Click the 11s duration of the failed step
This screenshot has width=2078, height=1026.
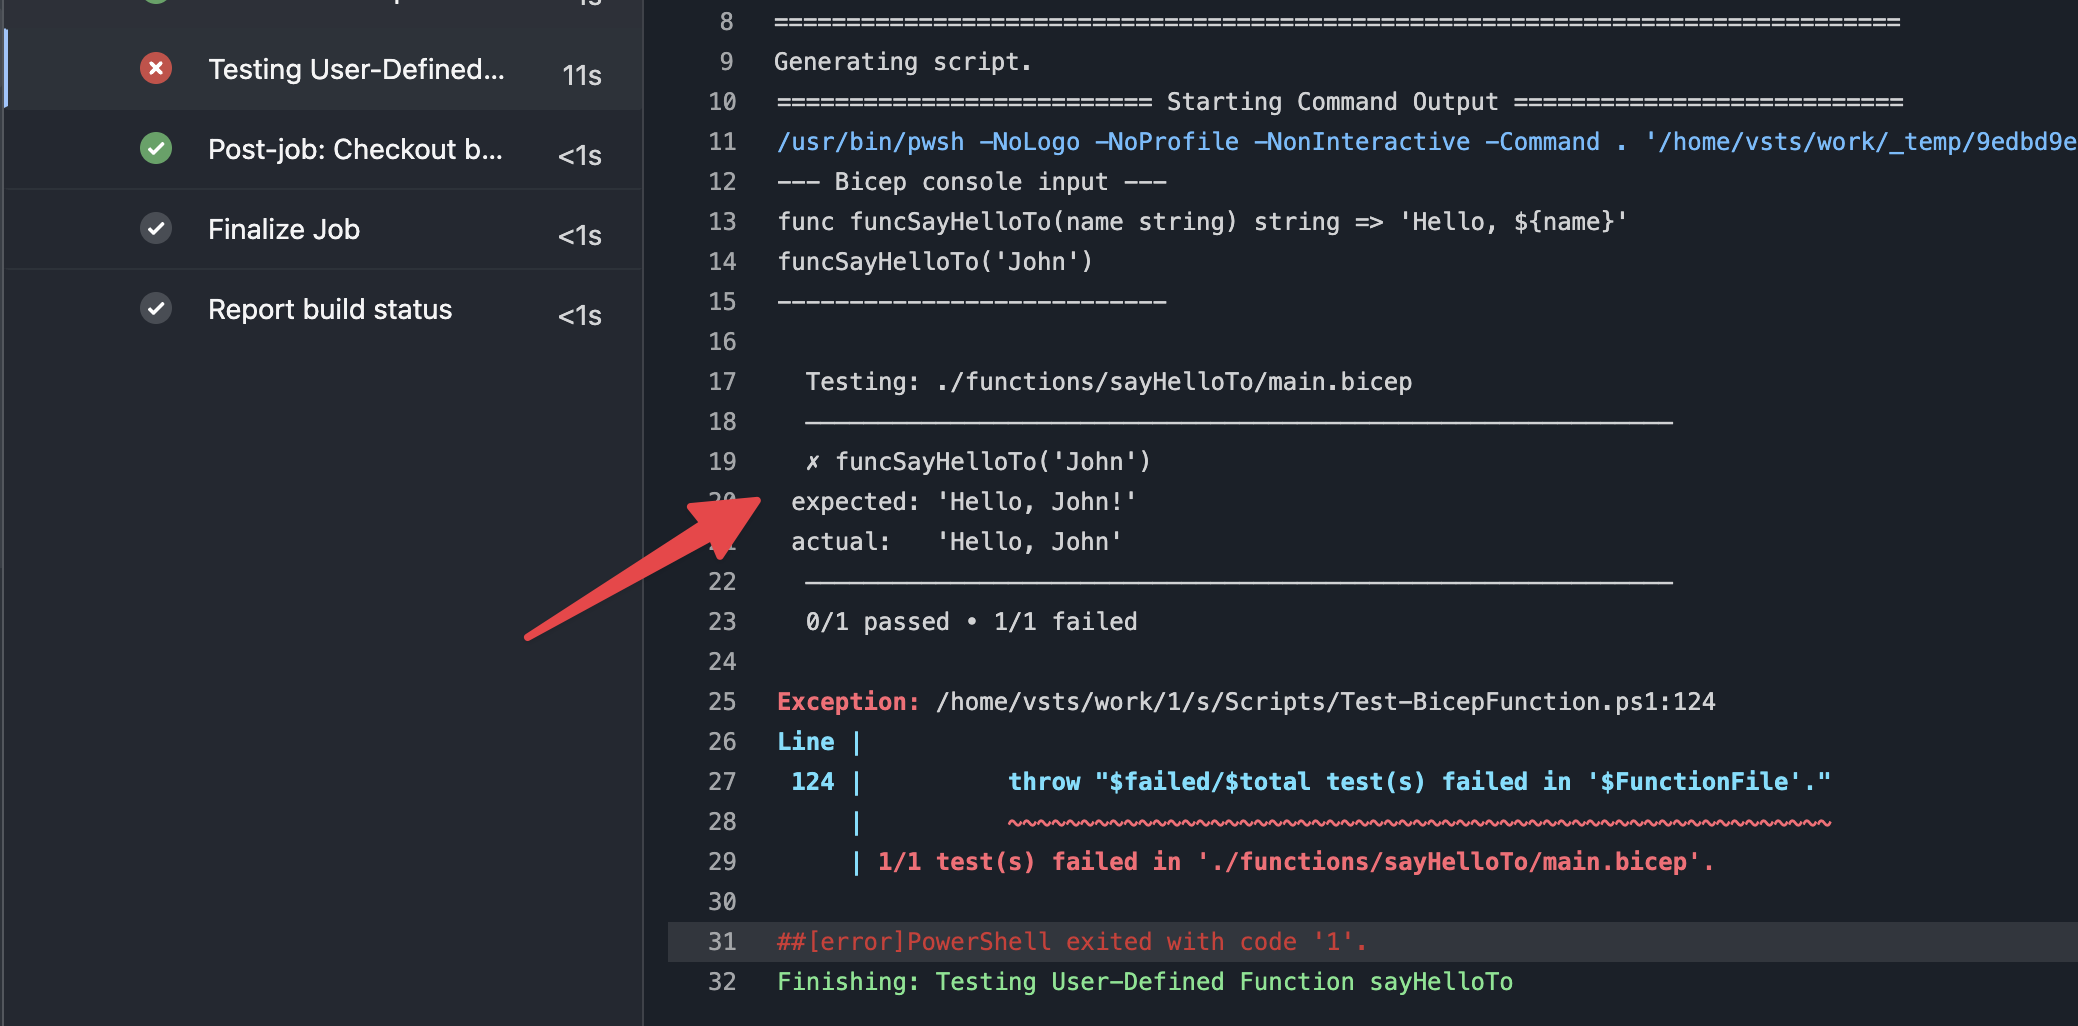point(581,76)
